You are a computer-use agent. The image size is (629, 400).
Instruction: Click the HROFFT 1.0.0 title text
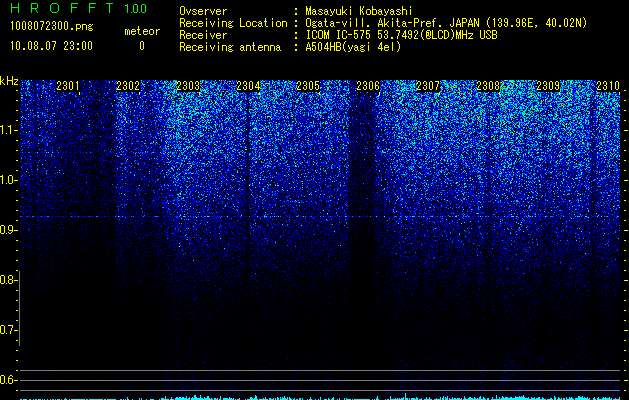79,8
